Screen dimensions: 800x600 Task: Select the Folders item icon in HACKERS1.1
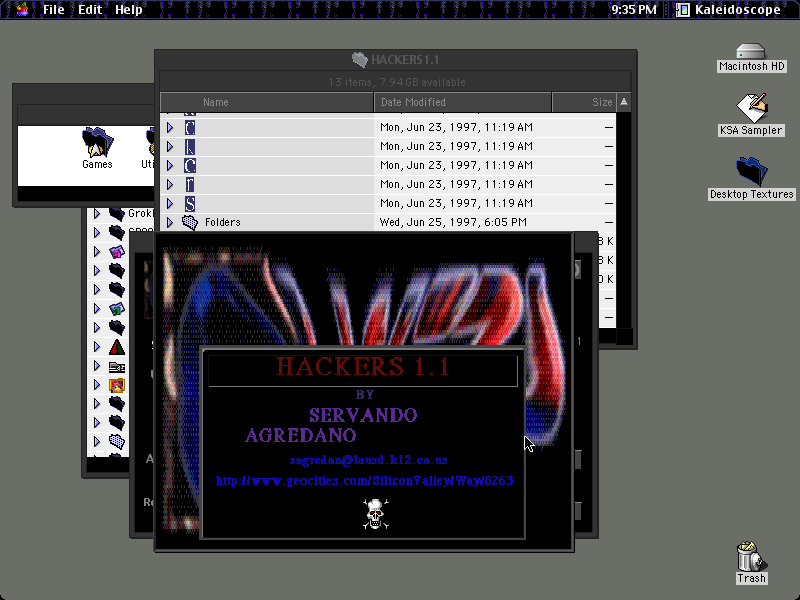[190, 222]
